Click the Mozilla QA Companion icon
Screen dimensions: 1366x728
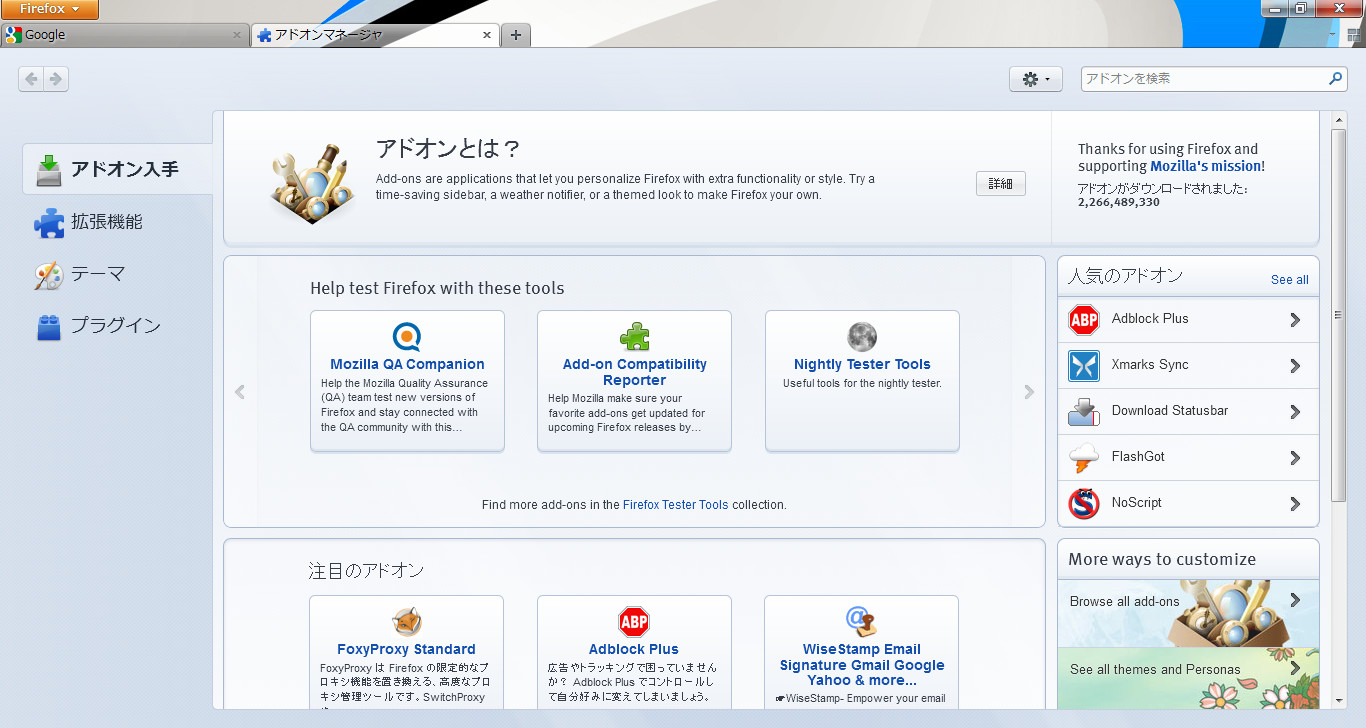(x=407, y=336)
